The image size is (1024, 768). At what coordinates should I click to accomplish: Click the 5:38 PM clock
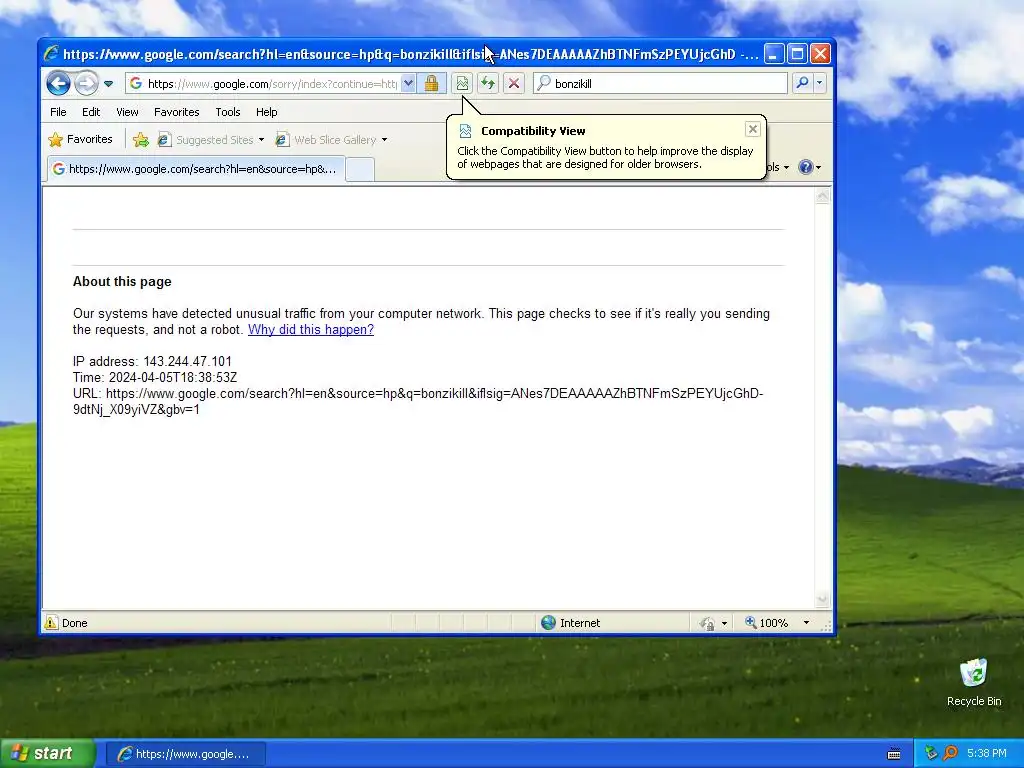click(986, 754)
